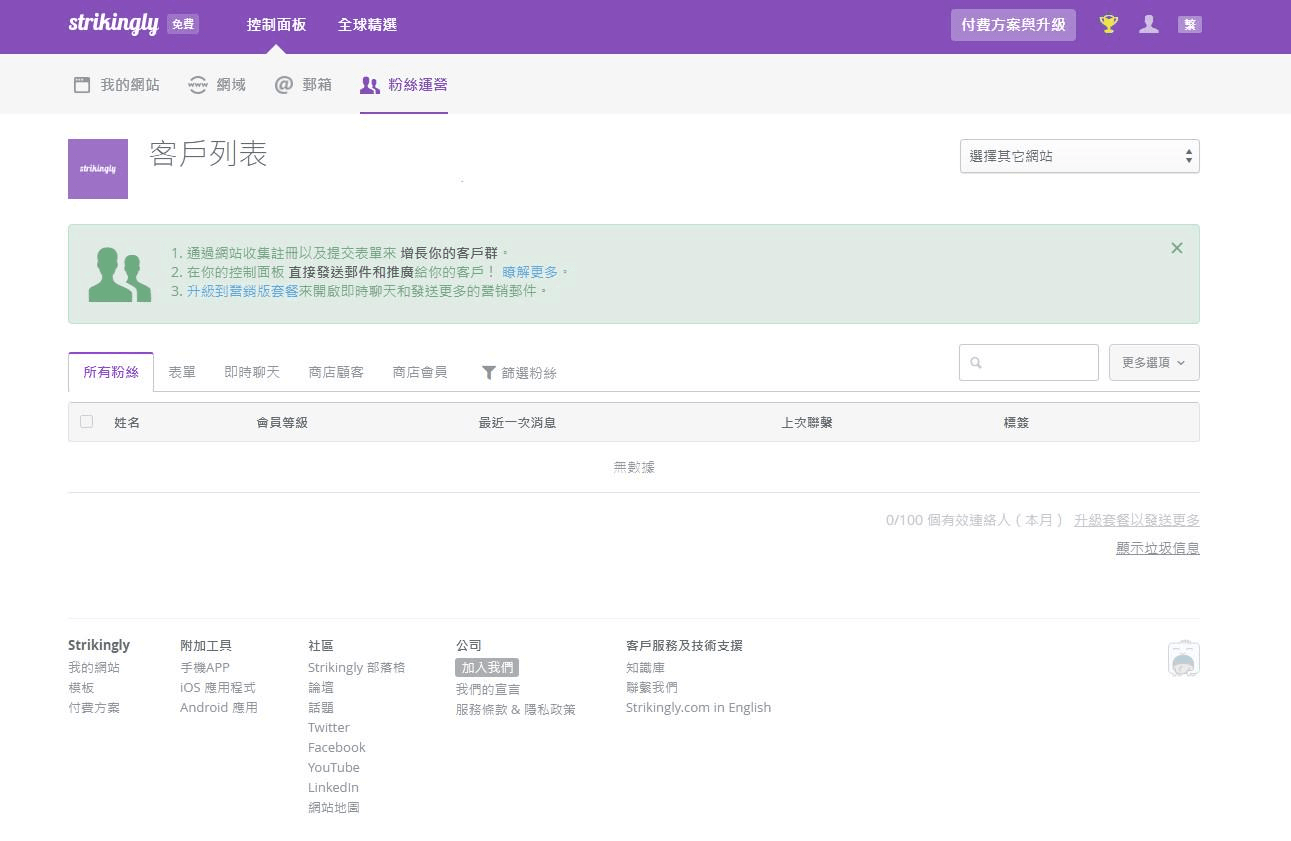Click the 付費方案與升級 button
The height and width of the screenshot is (841, 1291).
[x=1013, y=24]
